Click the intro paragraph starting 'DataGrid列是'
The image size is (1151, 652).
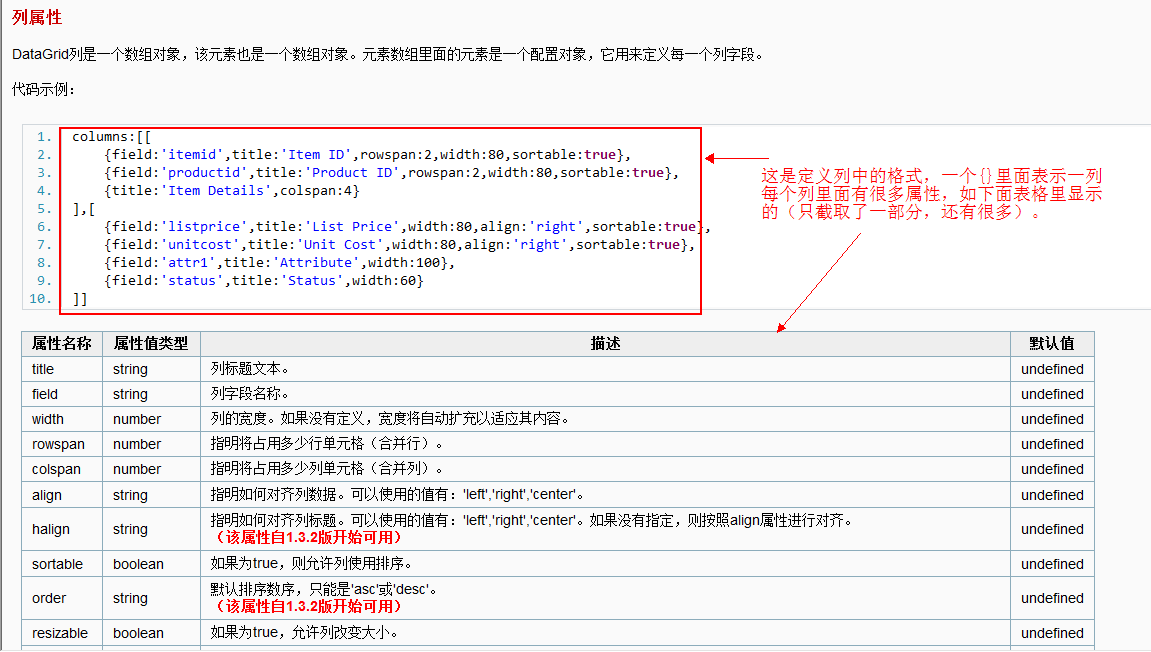pos(388,54)
